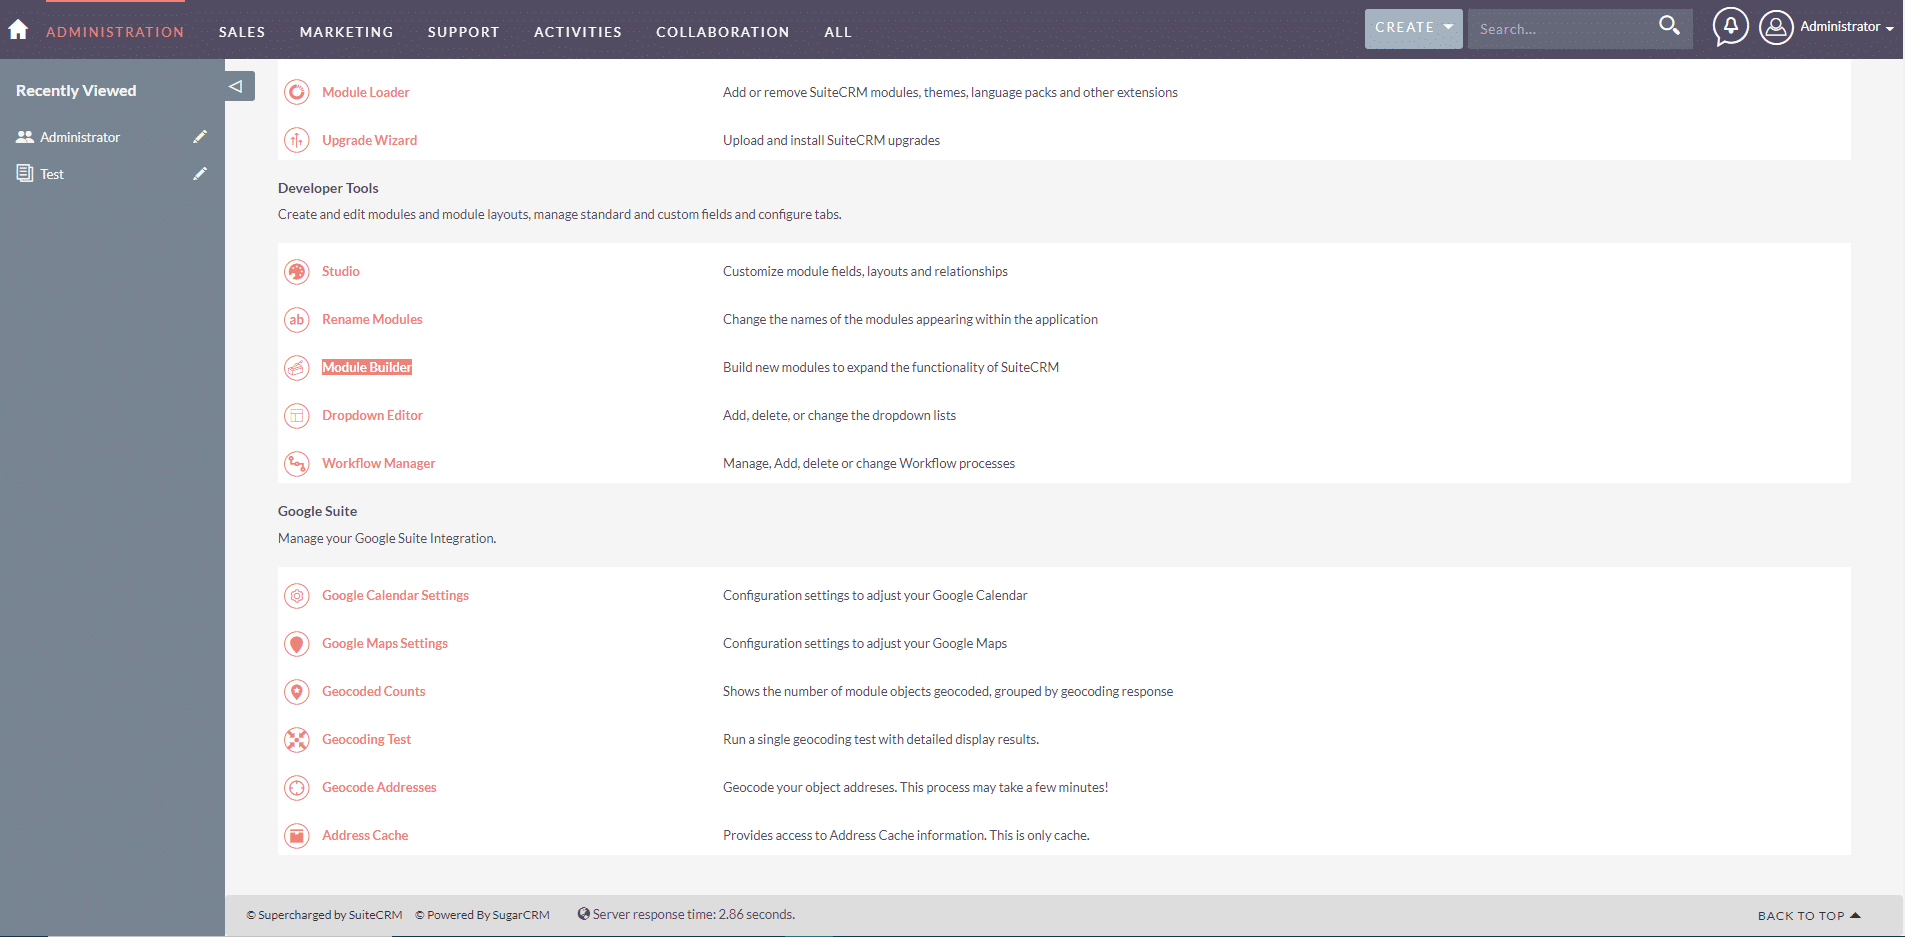The height and width of the screenshot is (937, 1905).
Task: Open the Google Calendar Settings link
Action: [395, 595]
